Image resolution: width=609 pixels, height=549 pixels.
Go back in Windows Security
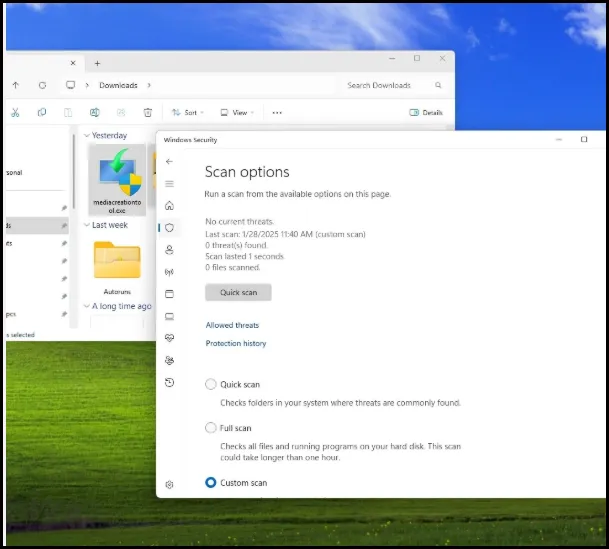pyautogui.click(x=169, y=162)
